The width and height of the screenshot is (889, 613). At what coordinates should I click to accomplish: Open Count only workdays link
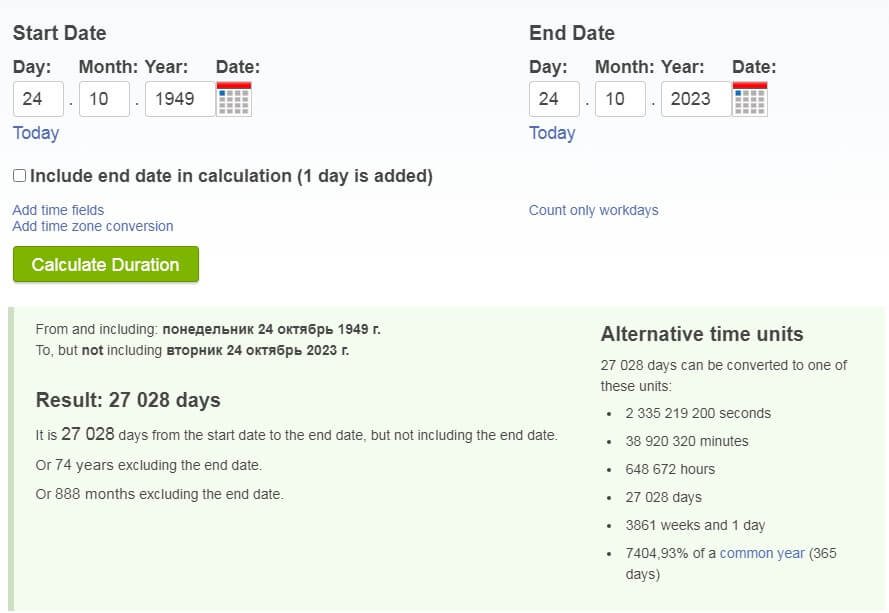[x=593, y=210]
